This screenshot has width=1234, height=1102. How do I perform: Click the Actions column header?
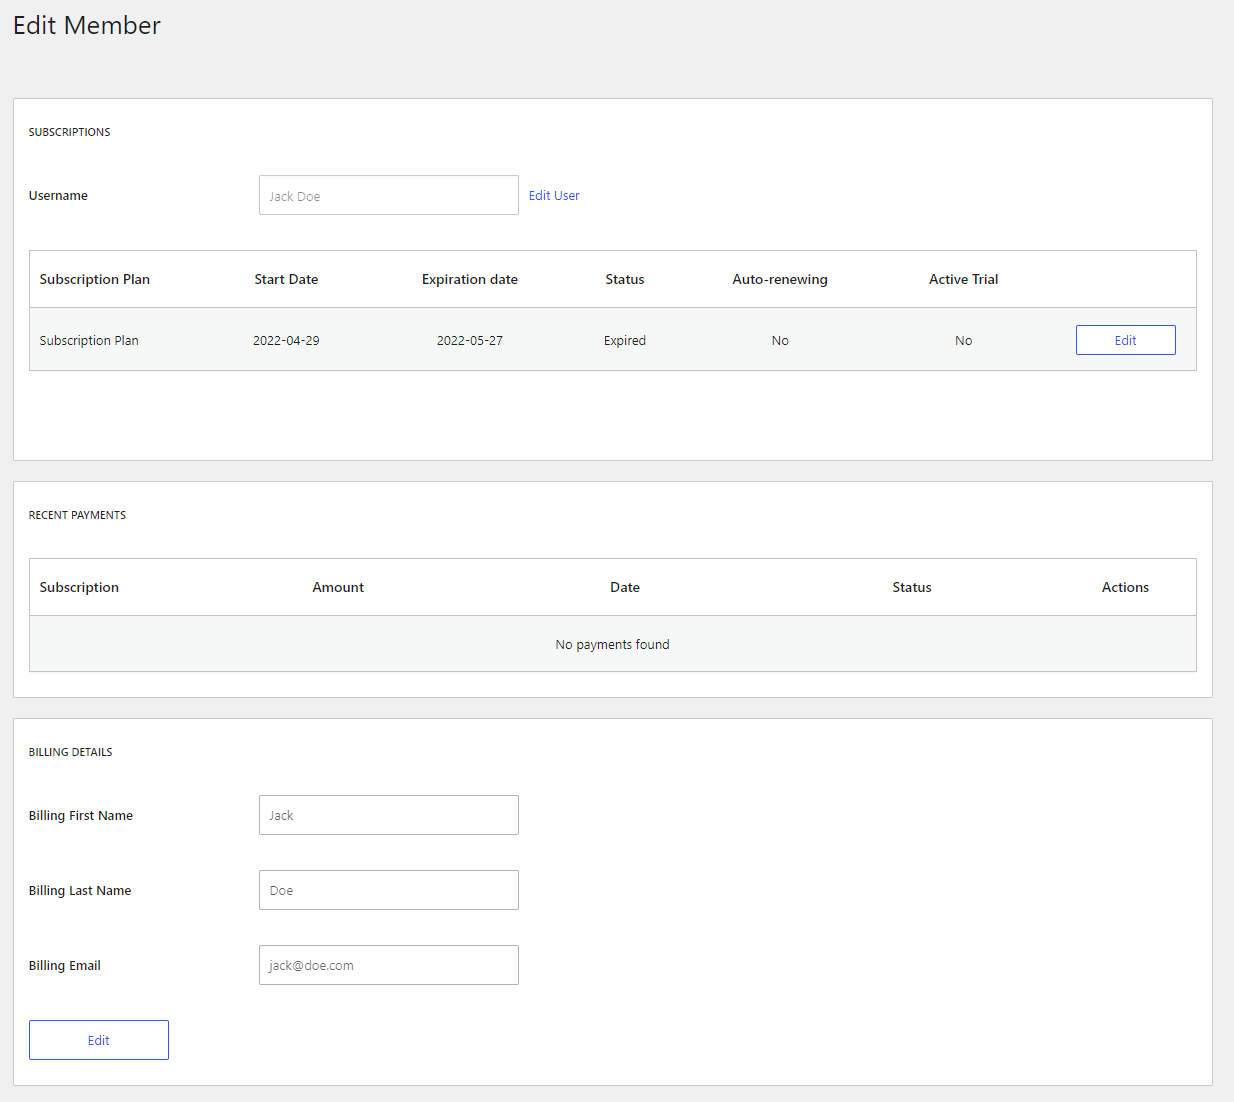click(1125, 587)
